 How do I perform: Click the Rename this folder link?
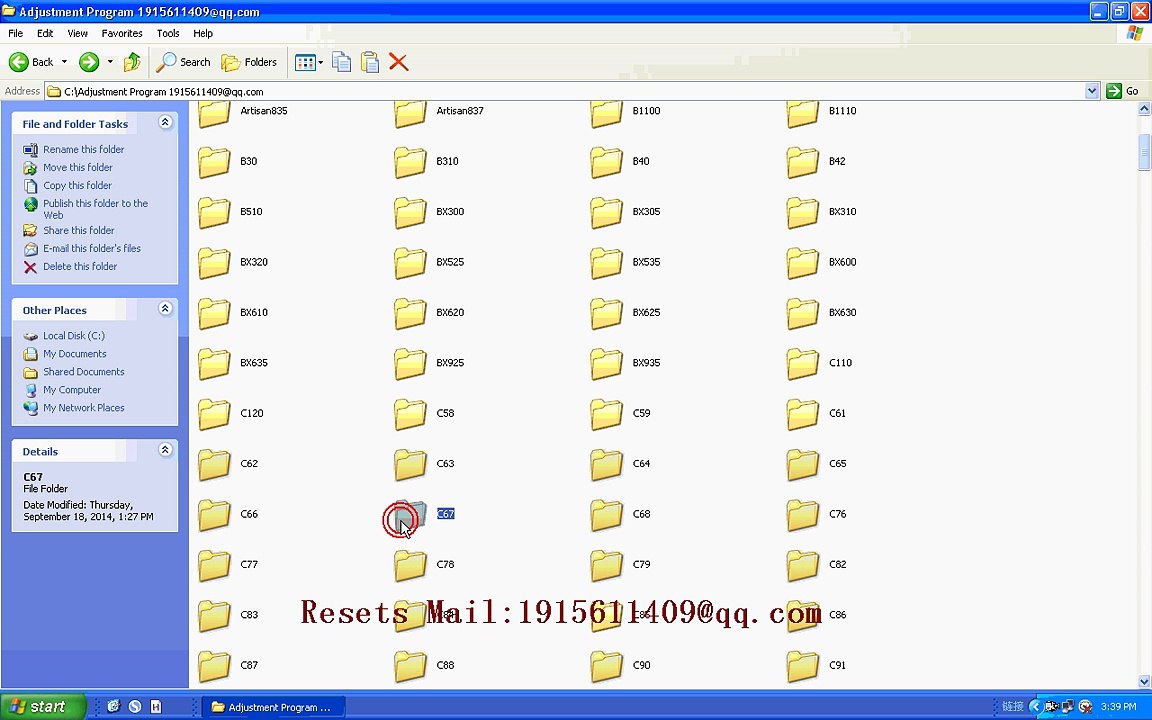click(84, 149)
